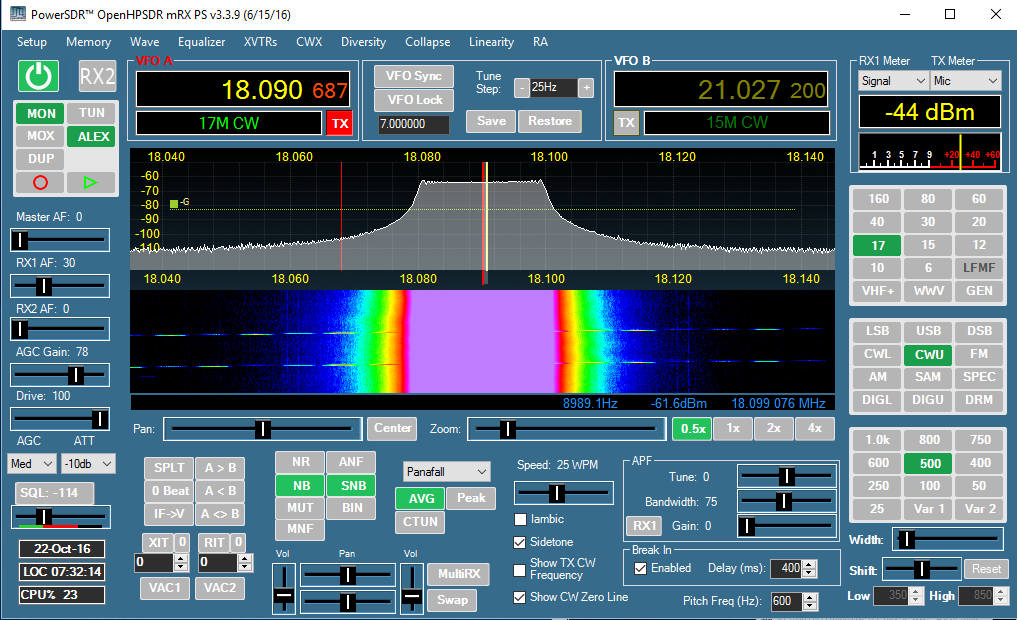Viewport: 1017px width, 620px height.
Task: Click the green power button
Action: [38, 76]
